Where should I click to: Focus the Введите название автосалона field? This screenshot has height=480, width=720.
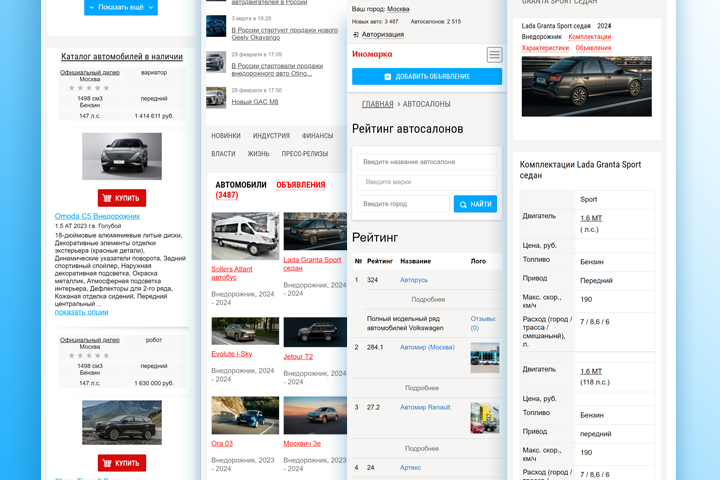pyautogui.click(x=427, y=162)
